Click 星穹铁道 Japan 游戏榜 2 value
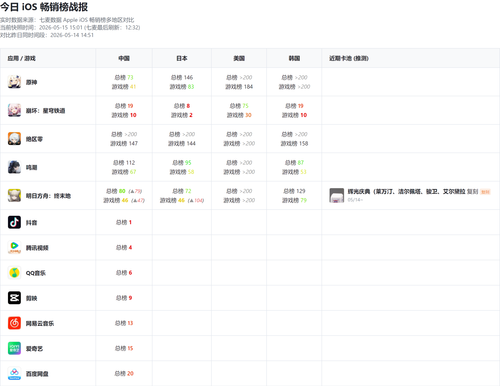This screenshot has width=500, height=386. (191, 115)
